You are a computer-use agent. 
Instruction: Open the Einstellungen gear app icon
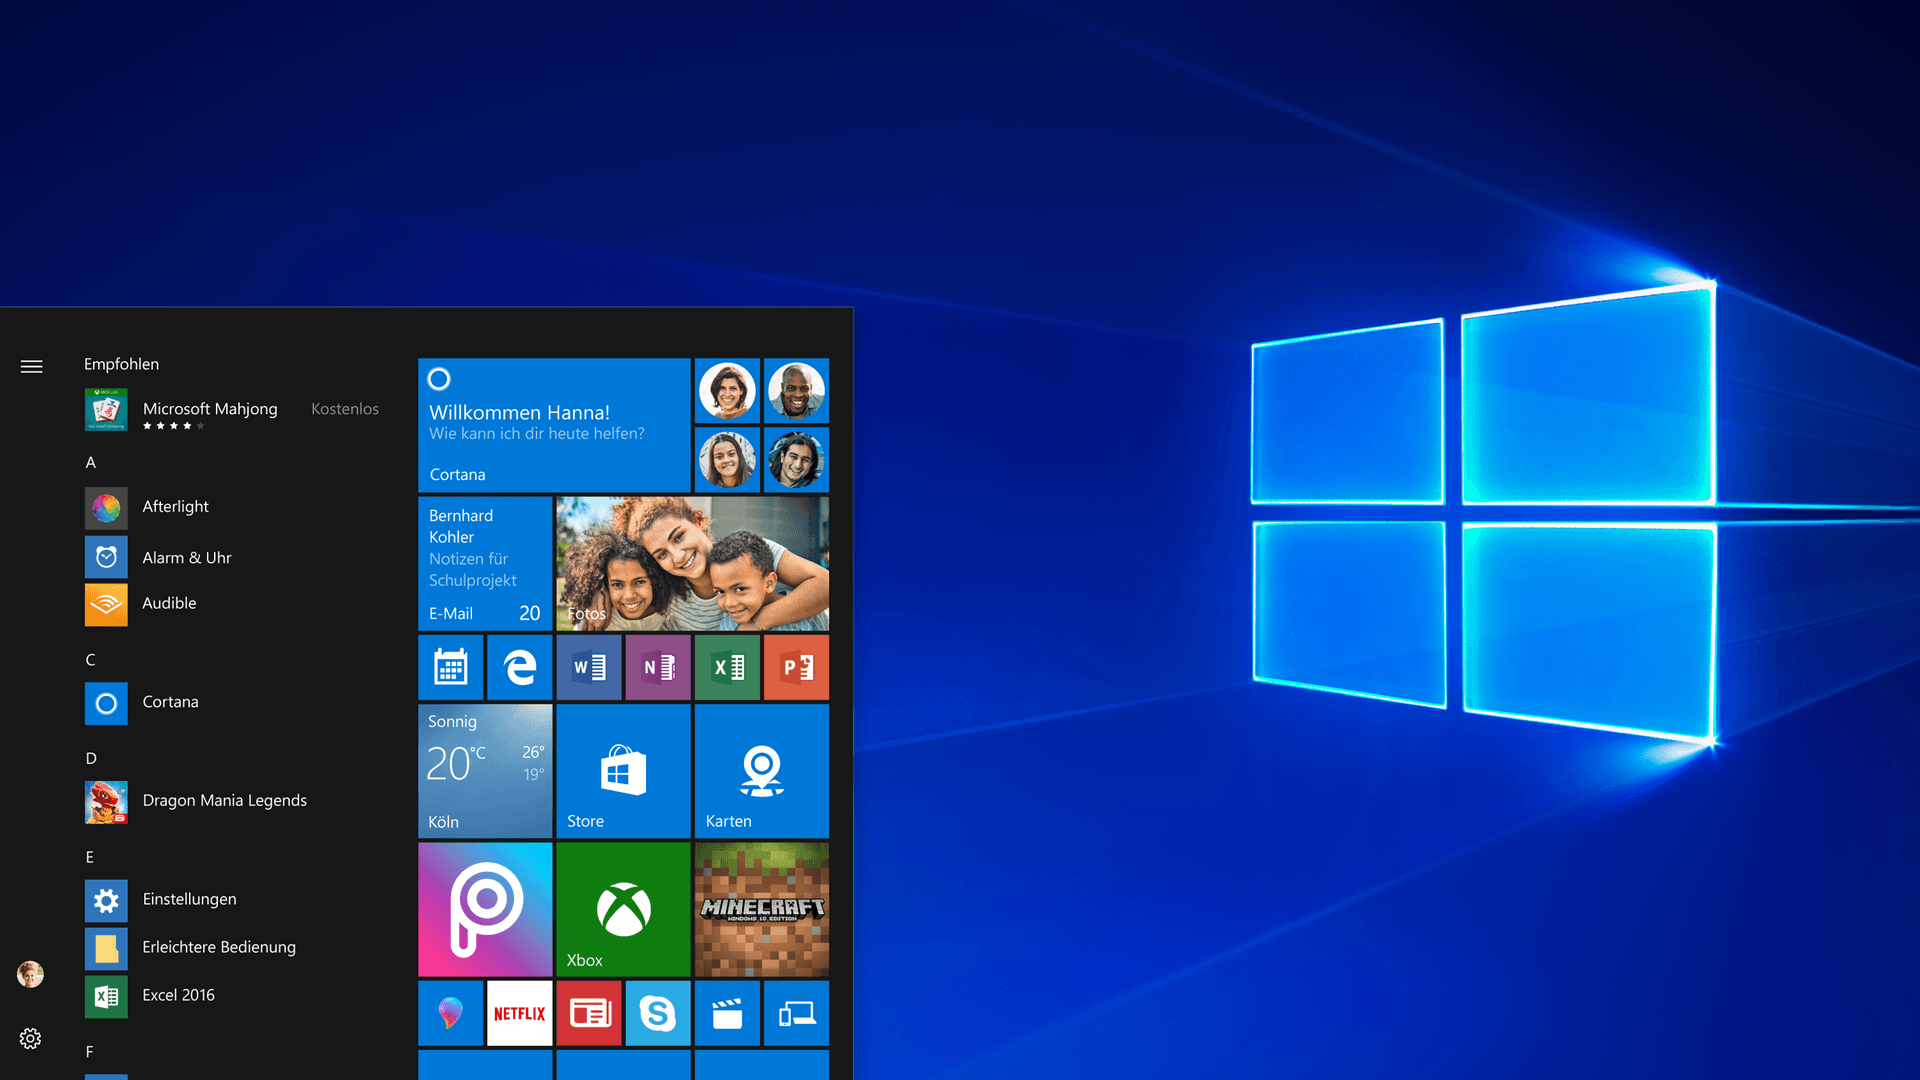106,901
